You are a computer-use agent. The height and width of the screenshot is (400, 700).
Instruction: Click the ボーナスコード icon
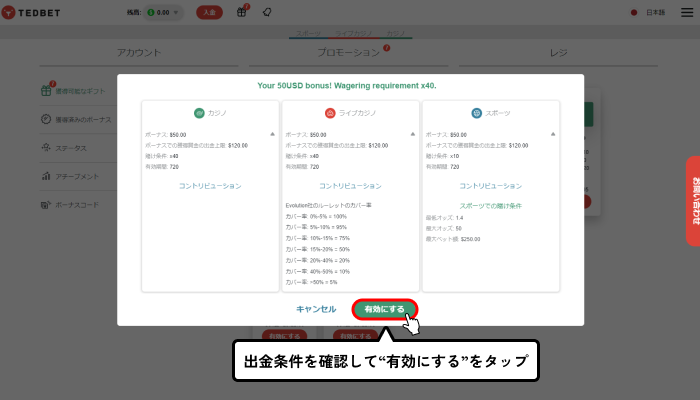(x=46, y=204)
